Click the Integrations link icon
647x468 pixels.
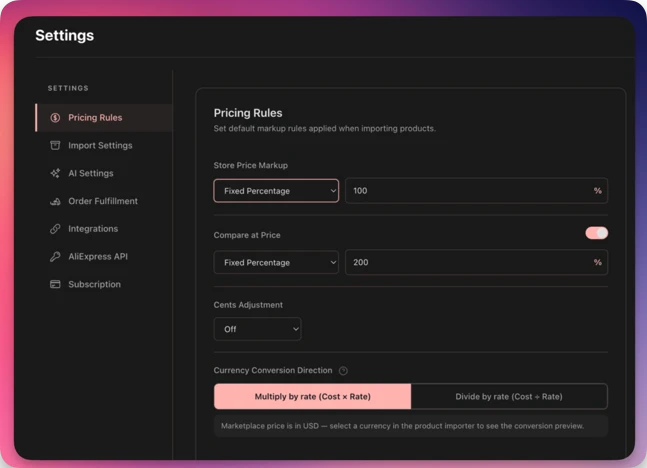[55, 229]
